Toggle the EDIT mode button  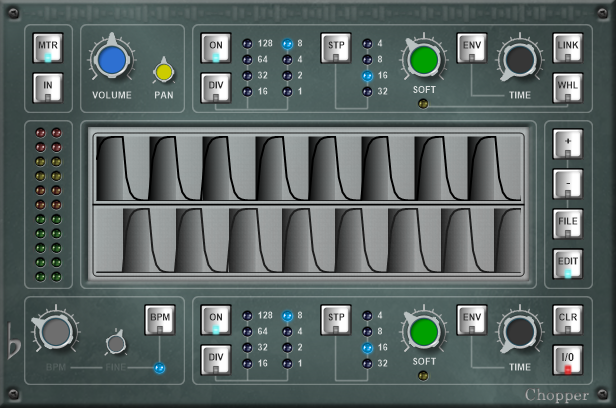point(567,263)
